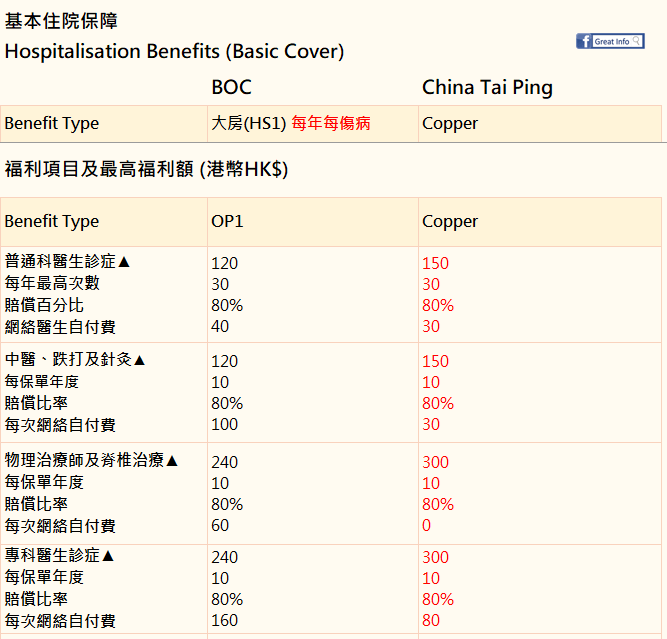Select the 物理治療師及脊椎治療▲ row label
The image size is (667, 639).
pyautogui.click(x=91, y=460)
